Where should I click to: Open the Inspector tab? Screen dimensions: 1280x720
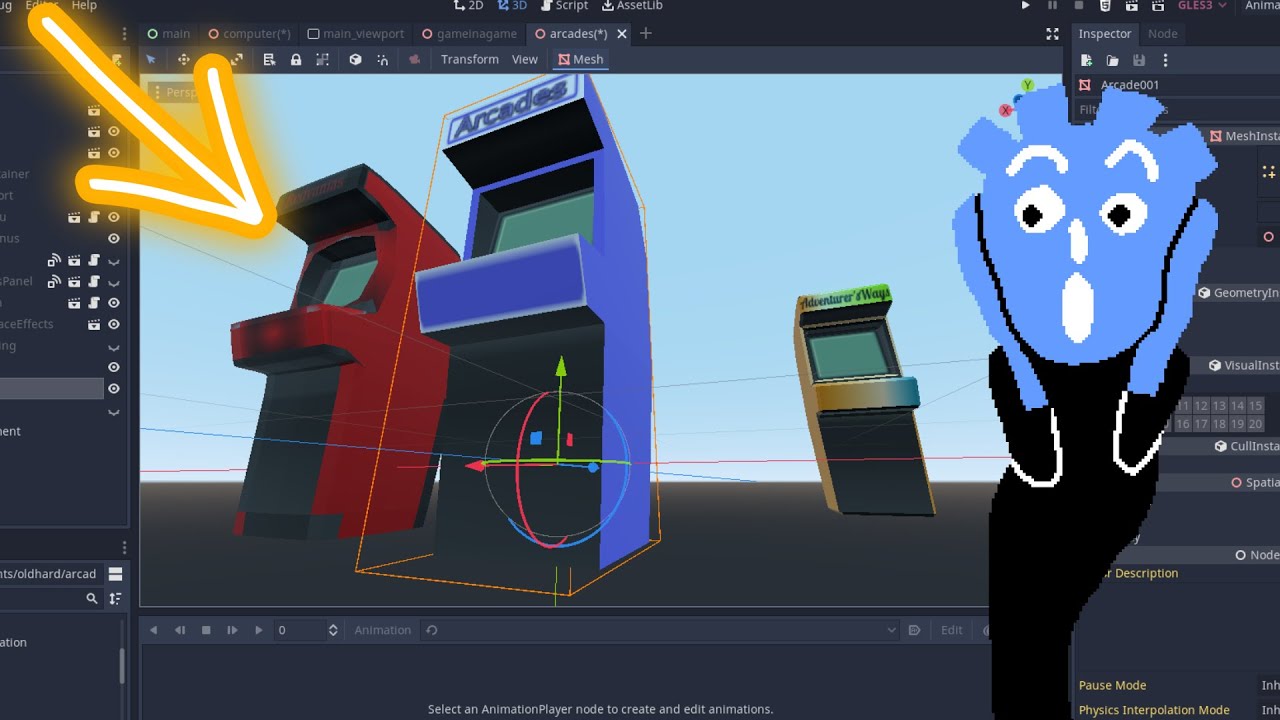(x=1105, y=34)
